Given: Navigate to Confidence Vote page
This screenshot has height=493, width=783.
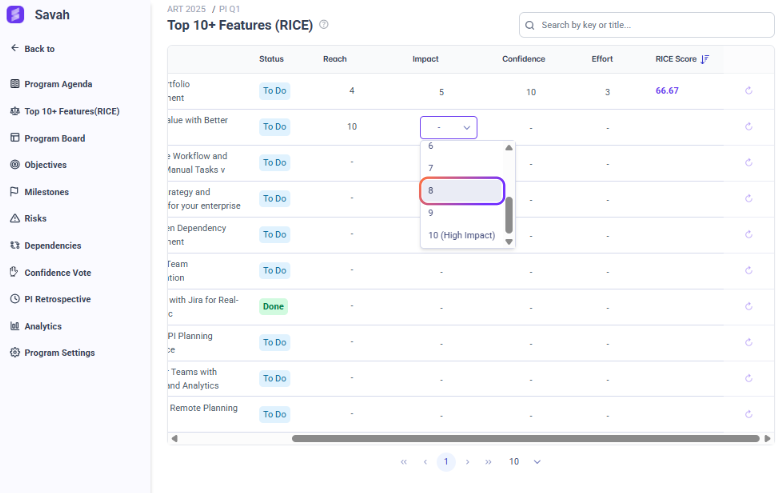Looking at the screenshot, I should (x=57, y=272).
